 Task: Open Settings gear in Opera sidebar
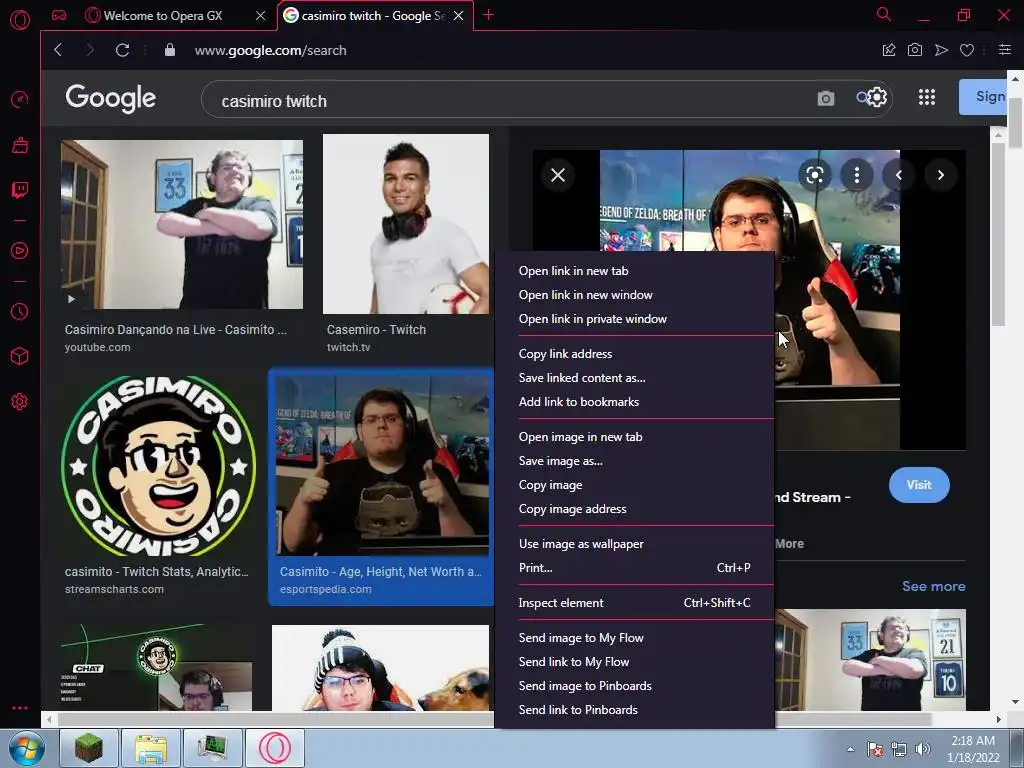coord(20,401)
